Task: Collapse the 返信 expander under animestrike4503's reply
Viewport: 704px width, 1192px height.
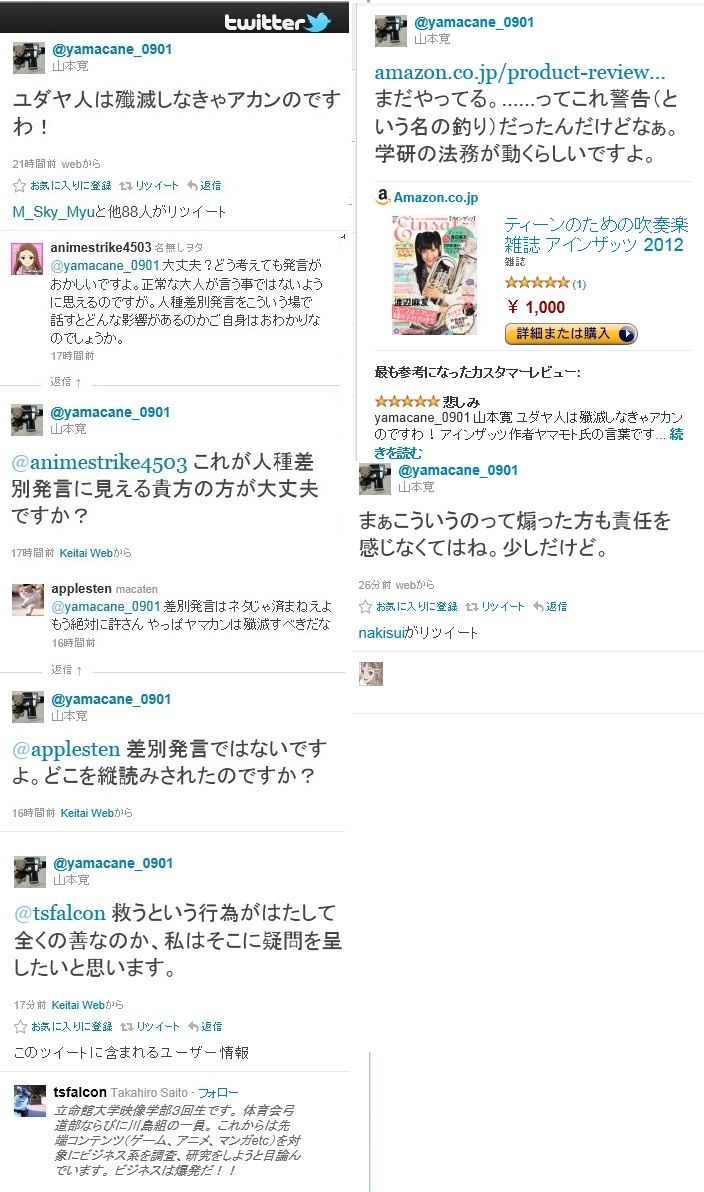Action: (66, 382)
